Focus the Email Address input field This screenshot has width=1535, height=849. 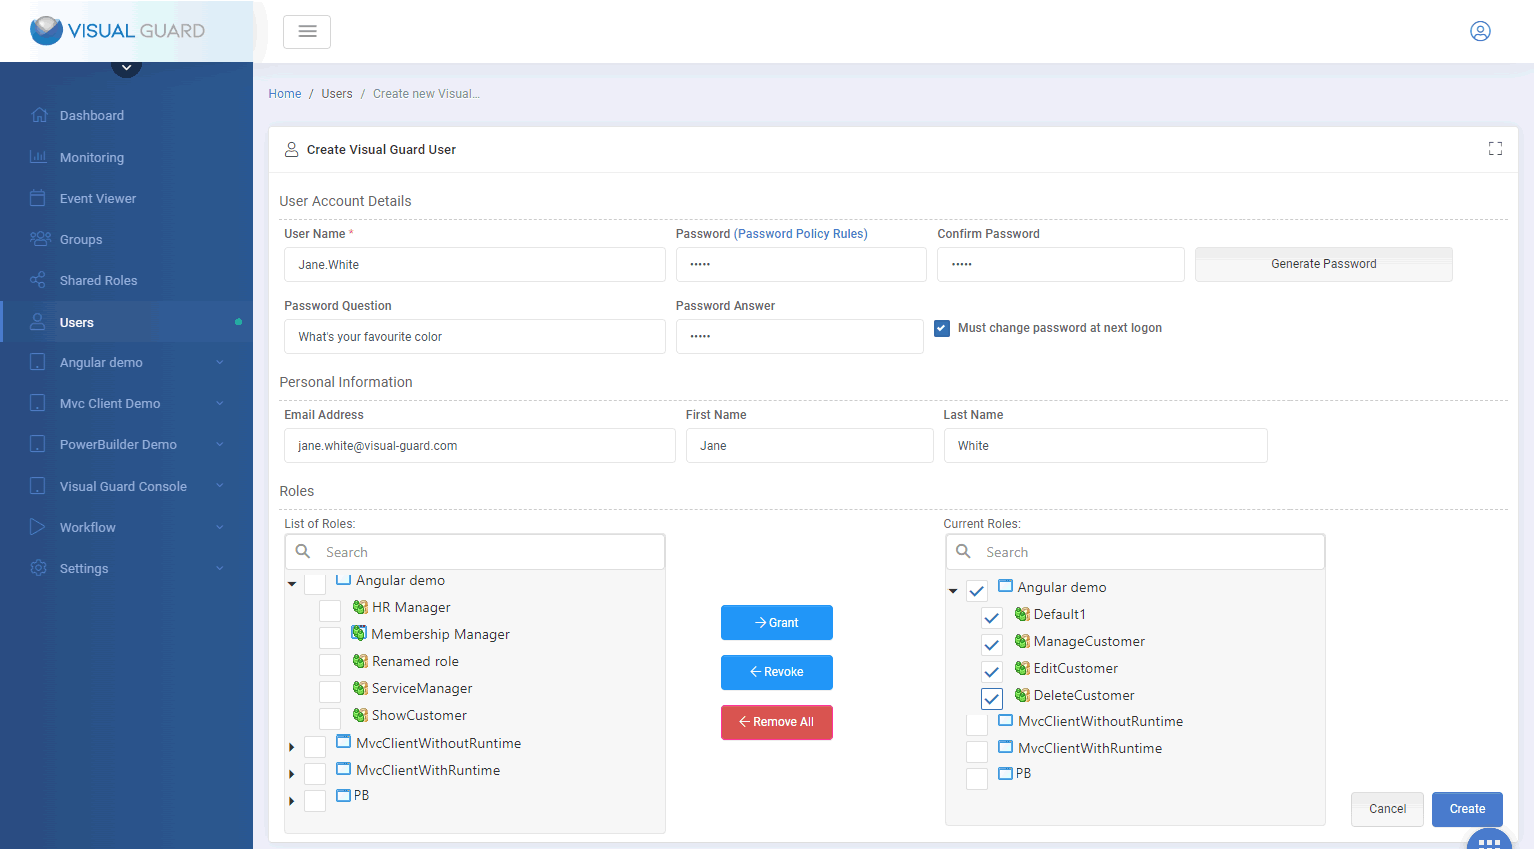[x=480, y=446]
